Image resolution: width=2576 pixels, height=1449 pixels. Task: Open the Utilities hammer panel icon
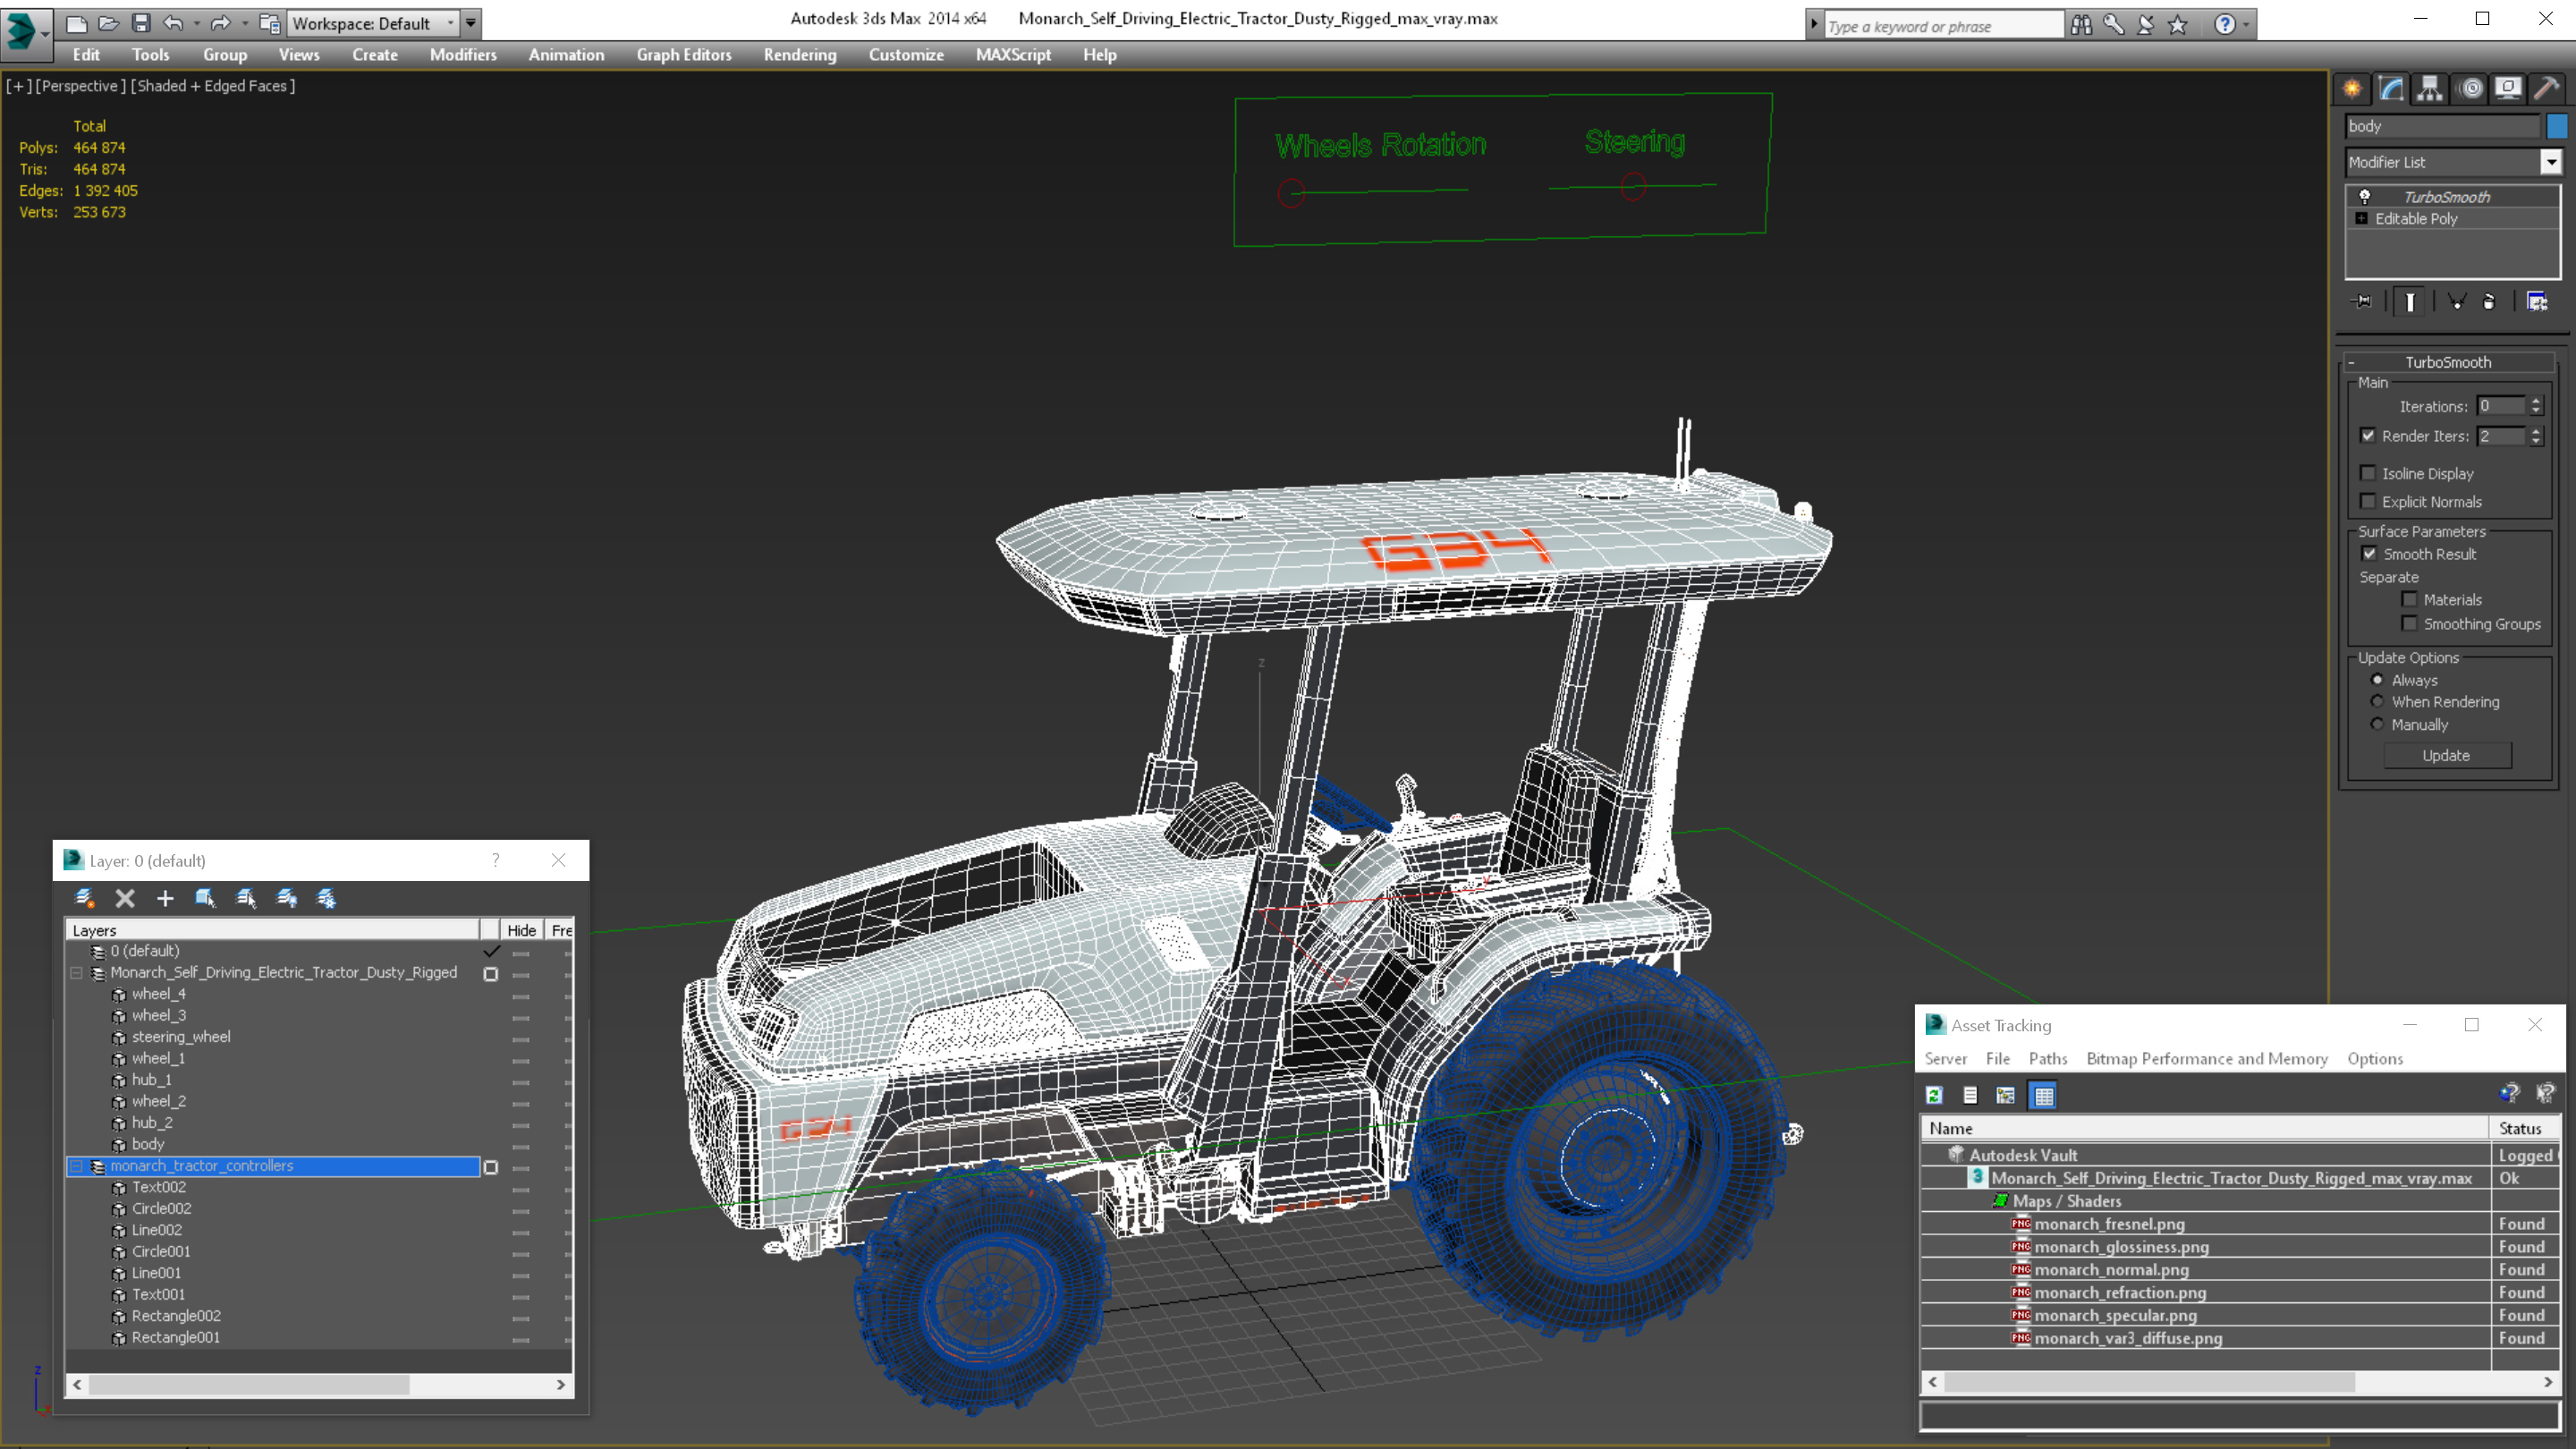pos(2546,88)
